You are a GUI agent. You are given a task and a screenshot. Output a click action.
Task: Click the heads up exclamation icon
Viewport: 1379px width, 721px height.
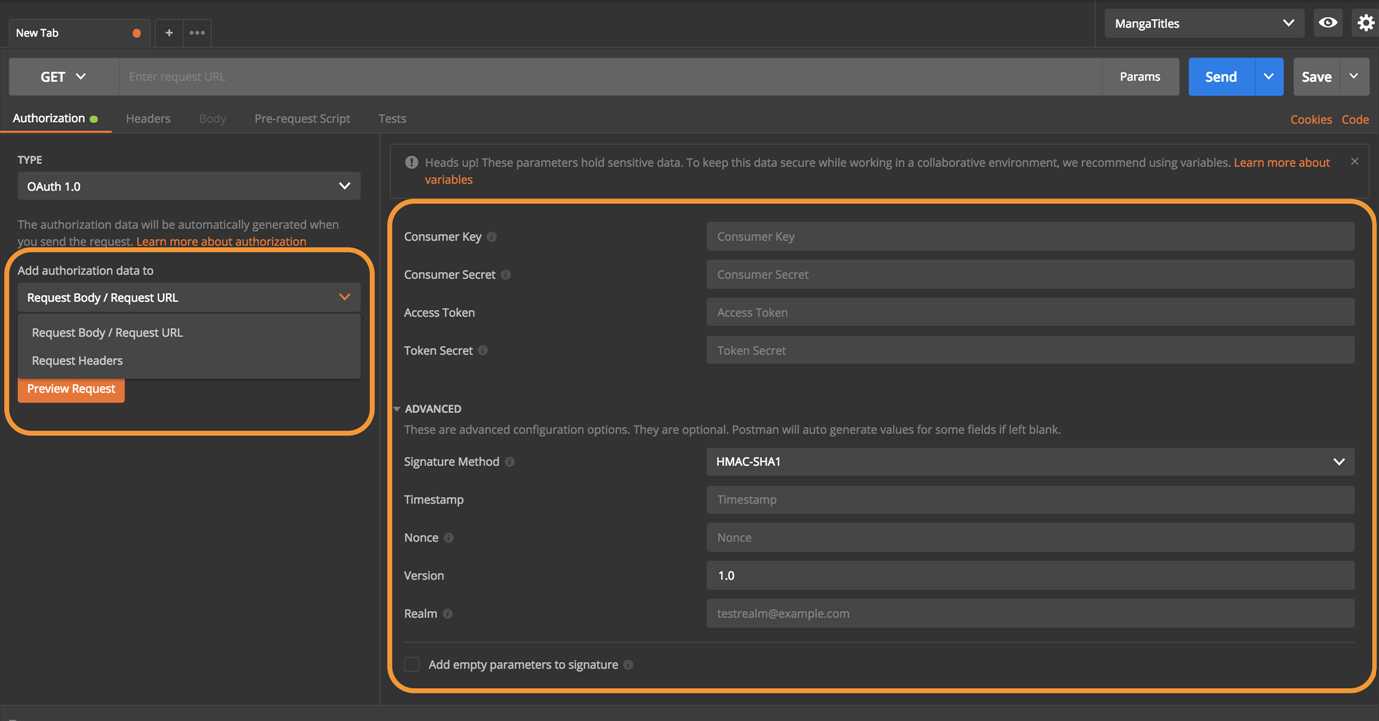coord(411,163)
